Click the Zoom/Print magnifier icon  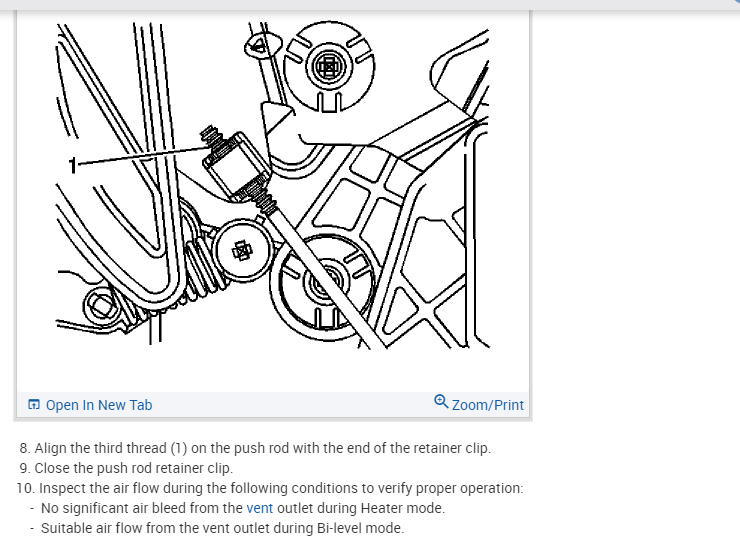[441, 402]
